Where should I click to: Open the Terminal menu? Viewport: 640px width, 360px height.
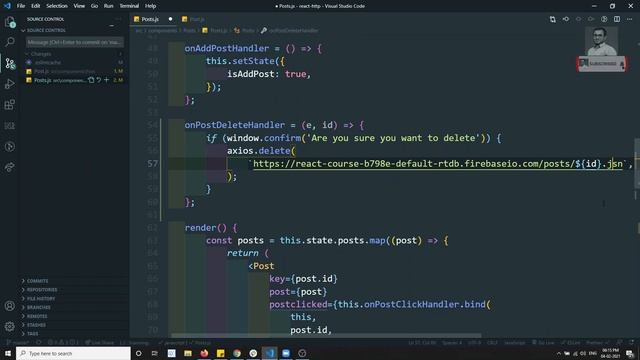click(129, 6)
